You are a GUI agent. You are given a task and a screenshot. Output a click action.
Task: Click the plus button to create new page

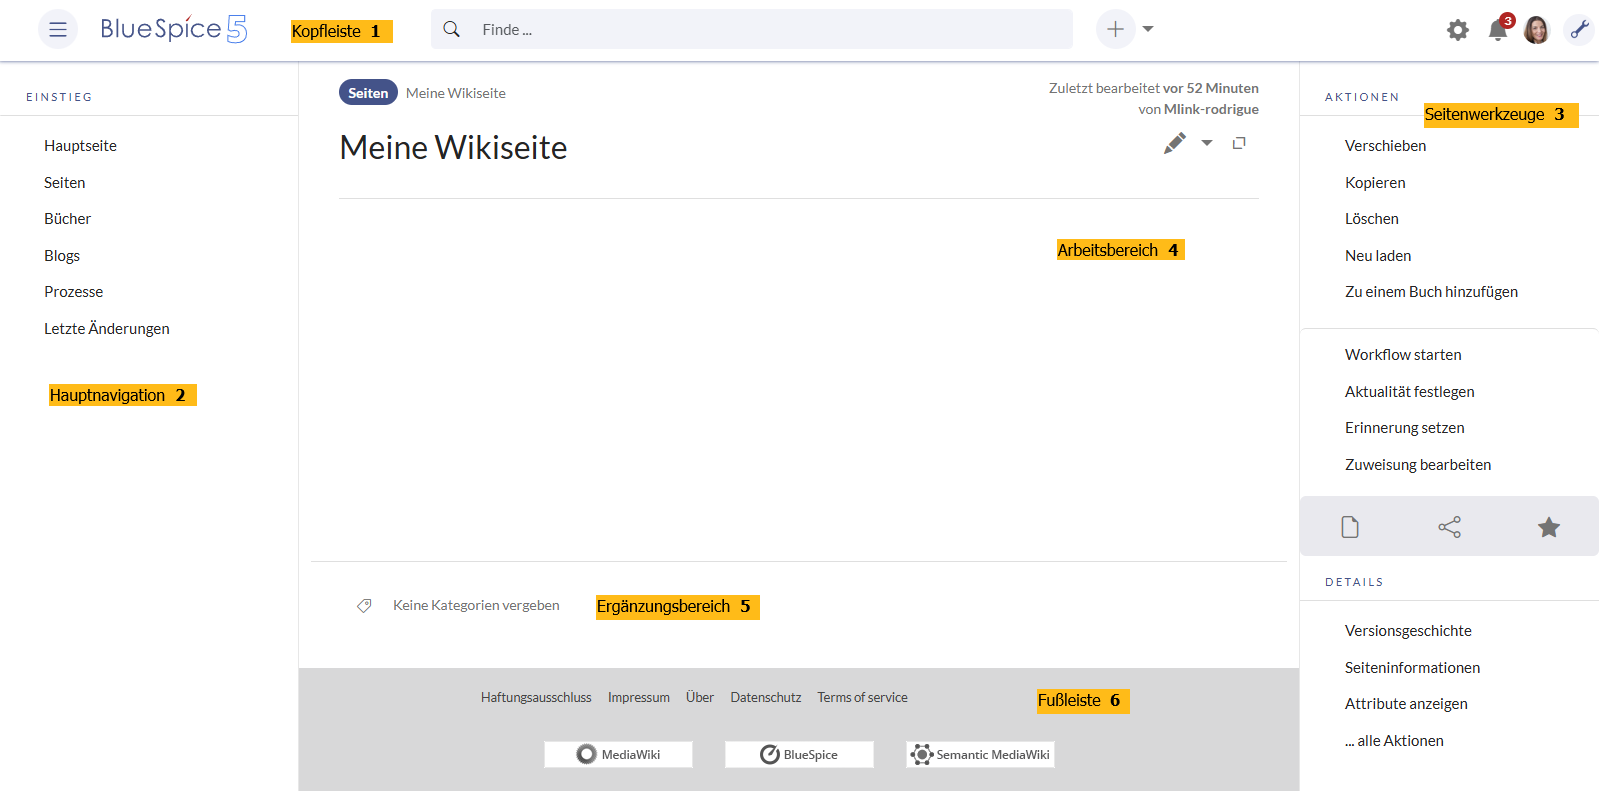pos(1115,29)
